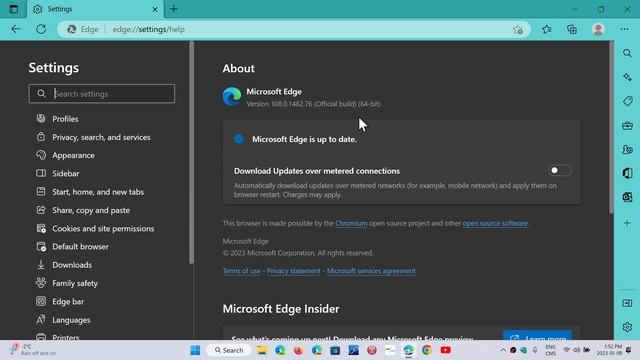Click the browser Back arrow
This screenshot has height=360, width=640.
point(16,29)
